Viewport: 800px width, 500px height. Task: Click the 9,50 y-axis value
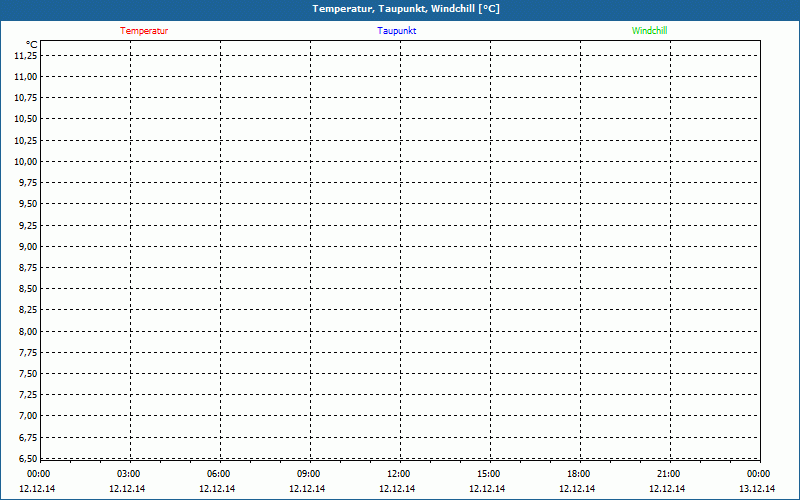(x=28, y=204)
